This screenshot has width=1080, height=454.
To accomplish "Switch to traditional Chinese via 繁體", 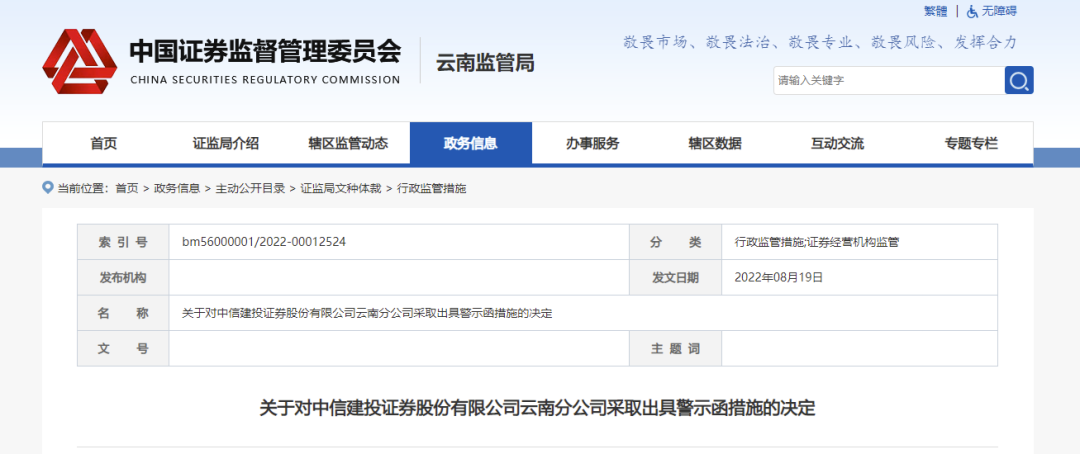I will 935,12.
